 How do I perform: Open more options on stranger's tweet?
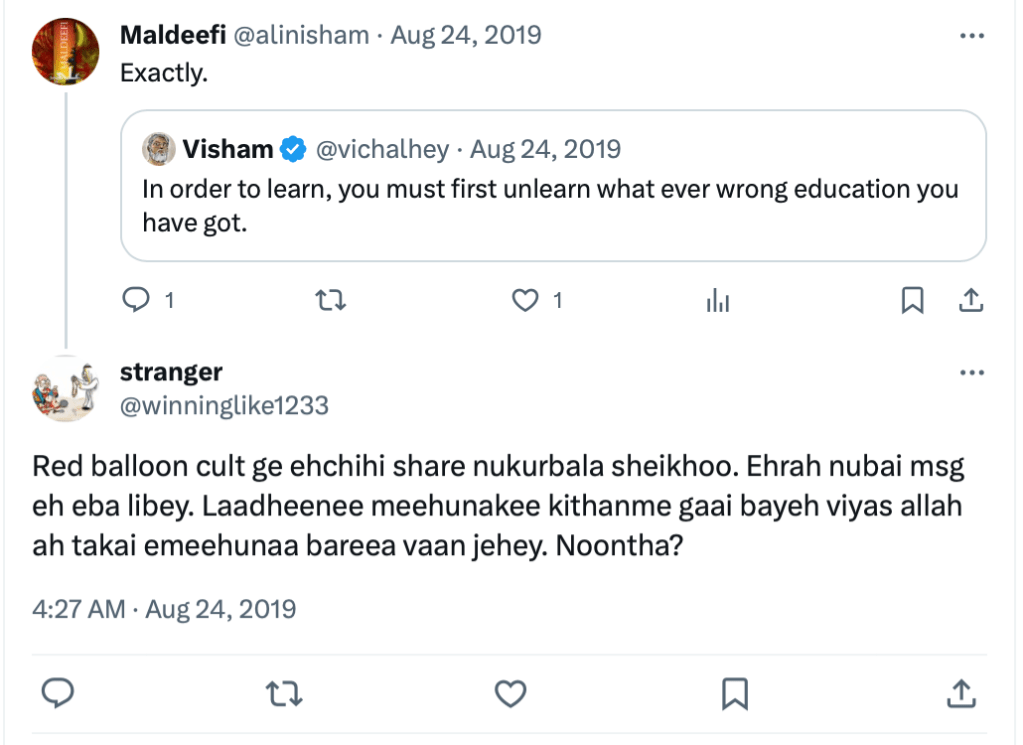pyautogui.click(x=971, y=373)
